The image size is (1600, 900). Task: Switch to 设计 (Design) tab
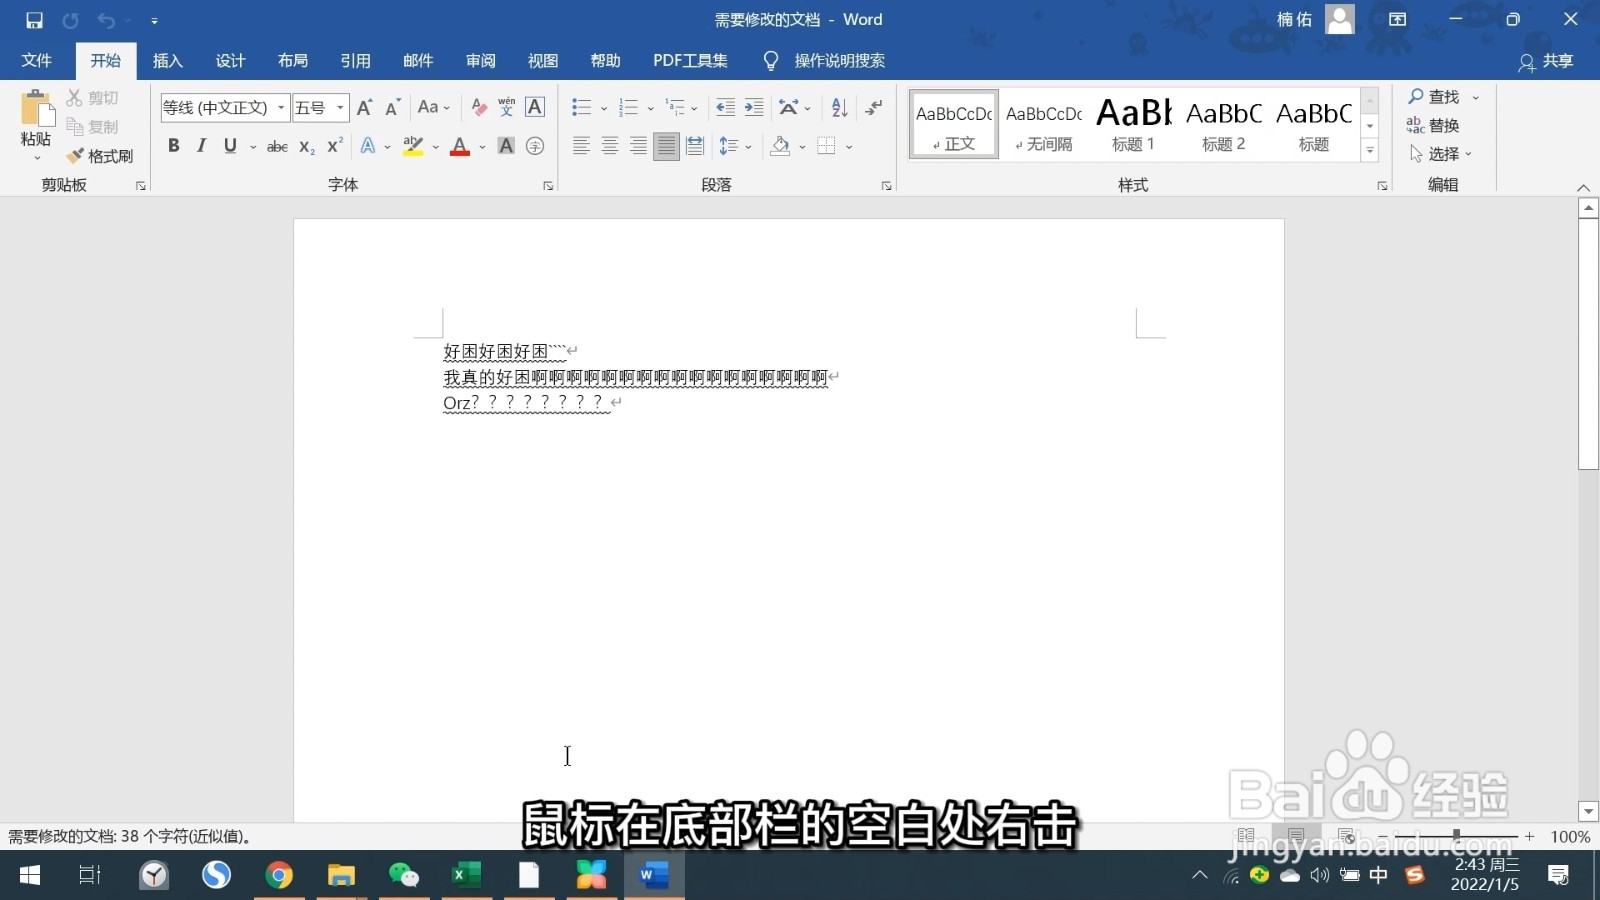point(230,61)
